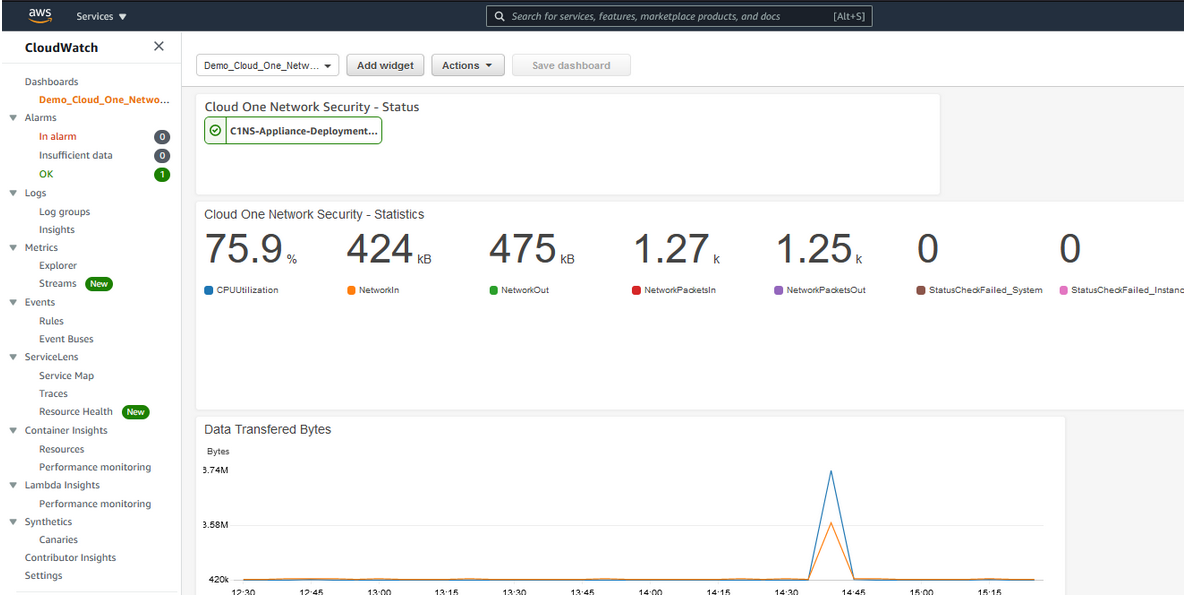Click the C1NS-Appliance-Deployment alarm status box
Screen dimensions: 1190x603
(293, 130)
